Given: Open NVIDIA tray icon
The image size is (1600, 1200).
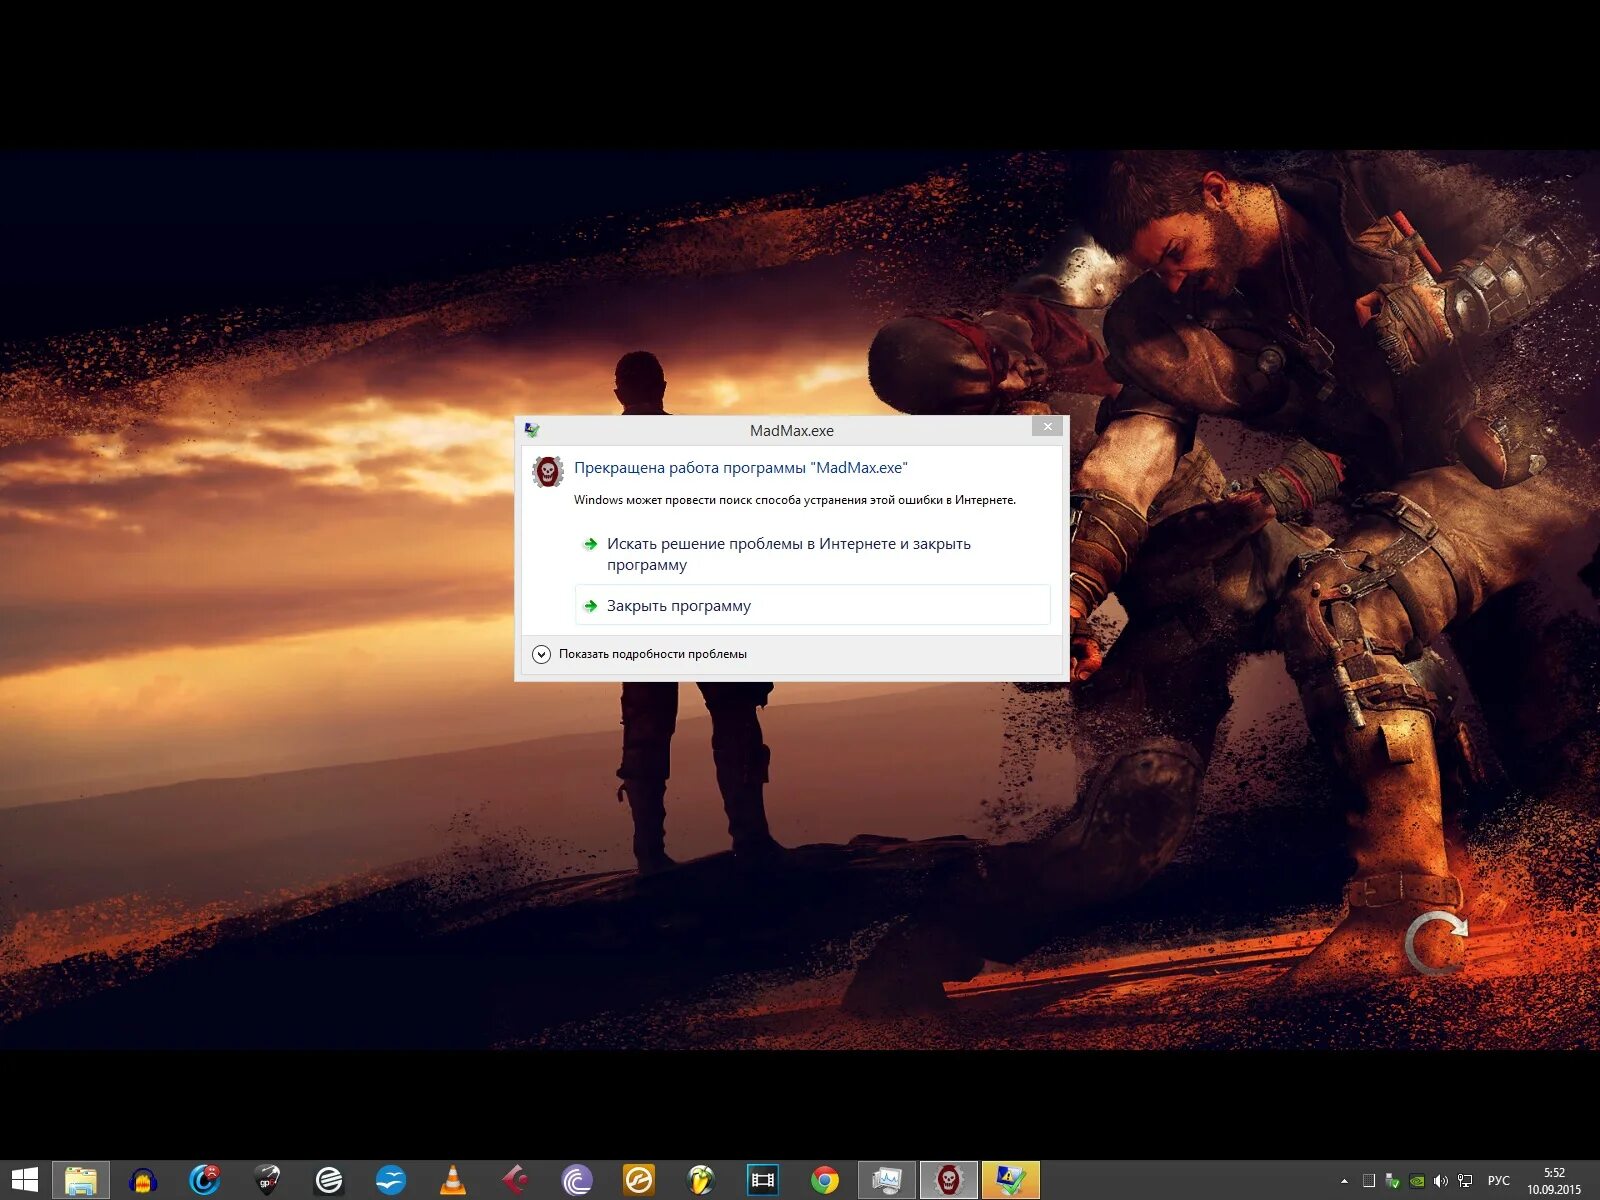Looking at the screenshot, I should point(1417,1181).
